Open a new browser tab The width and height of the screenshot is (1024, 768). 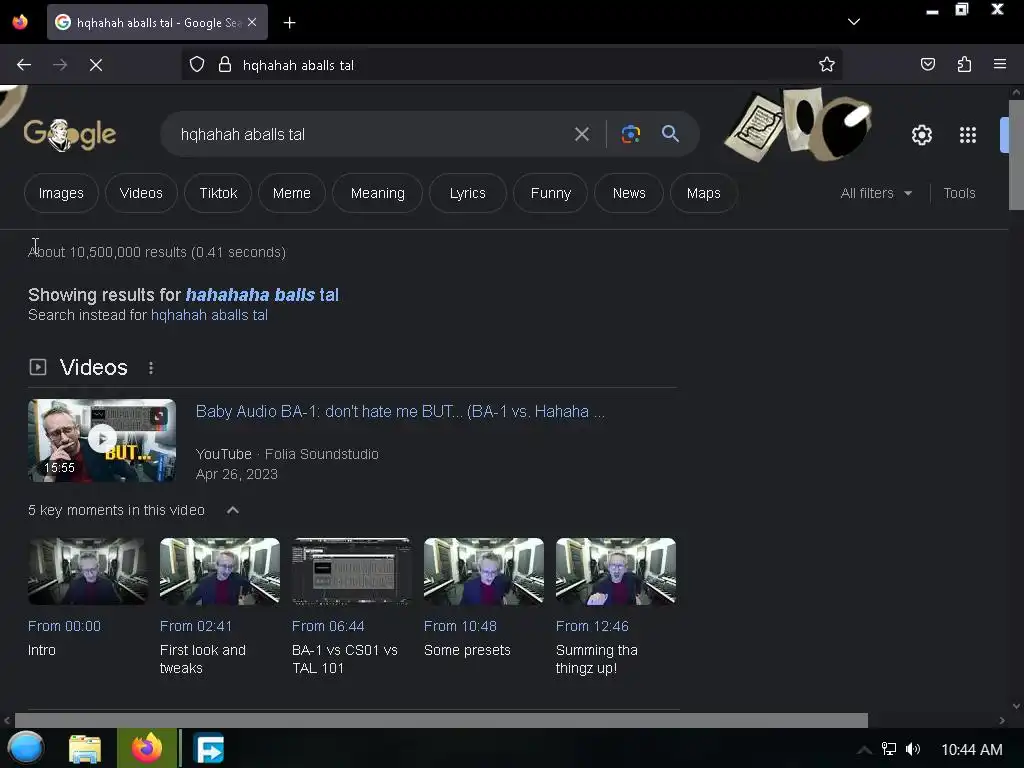click(x=289, y=23)
